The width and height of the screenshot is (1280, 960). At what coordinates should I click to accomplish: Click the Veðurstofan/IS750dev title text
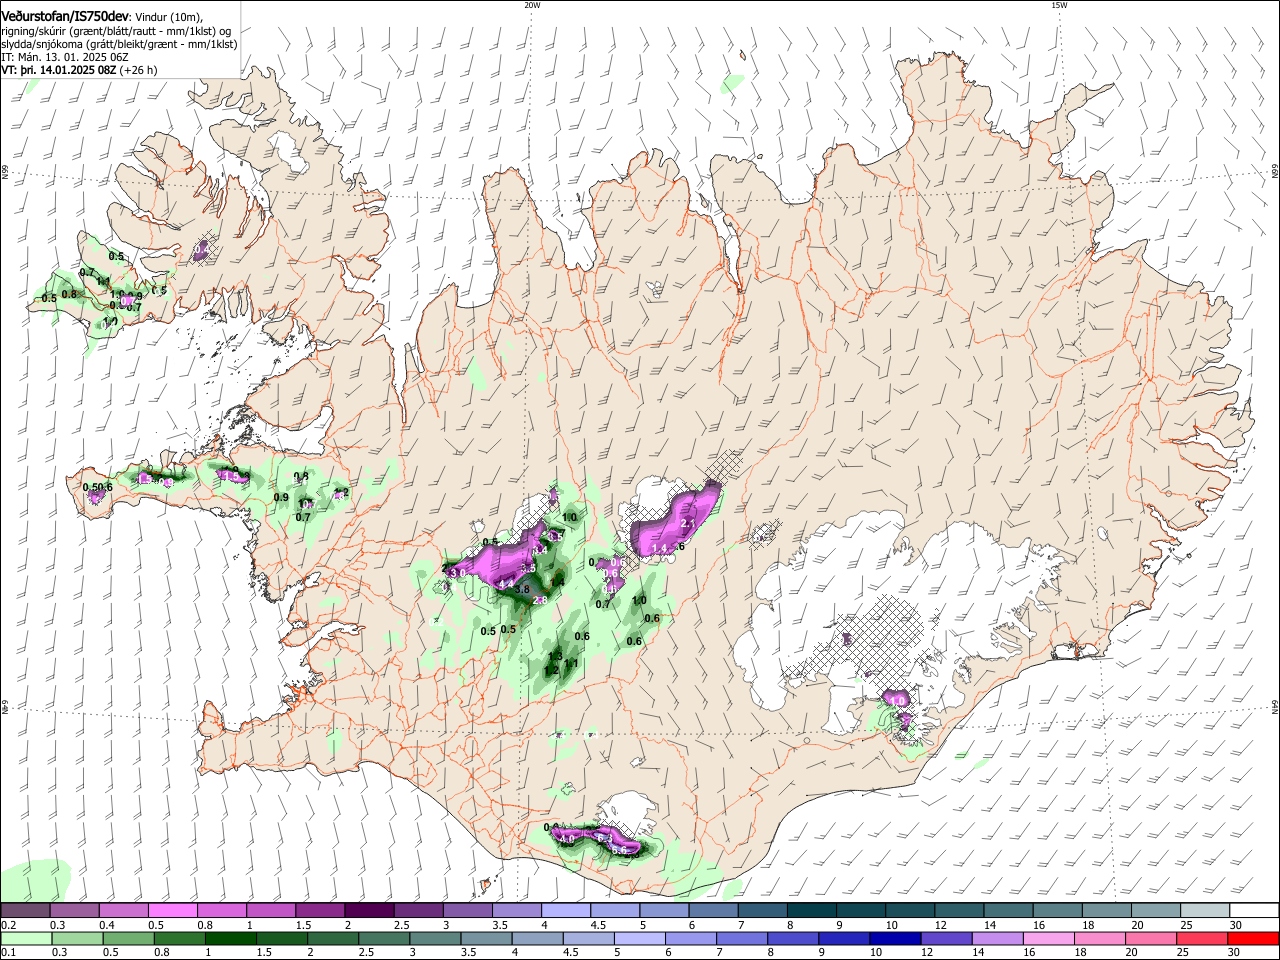coord(65,14)
